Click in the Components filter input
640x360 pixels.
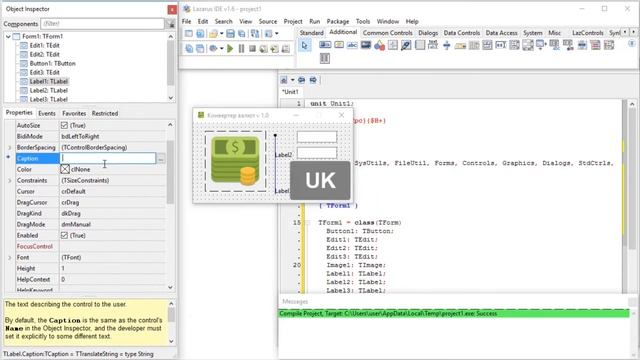click(x=102, y=24)
